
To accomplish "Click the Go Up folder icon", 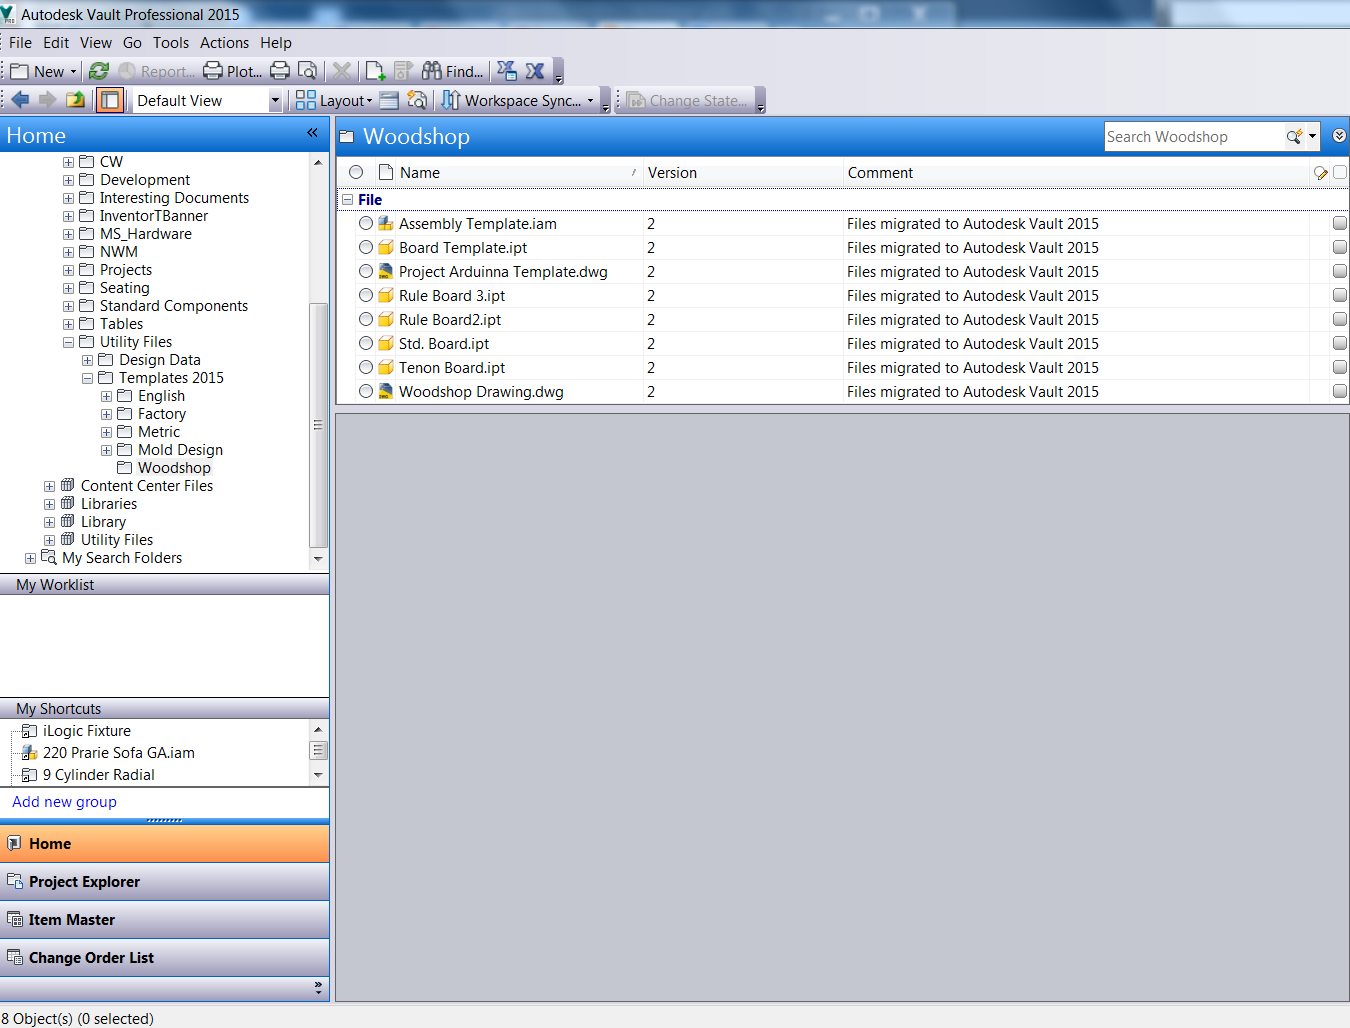I will (75, 100).
